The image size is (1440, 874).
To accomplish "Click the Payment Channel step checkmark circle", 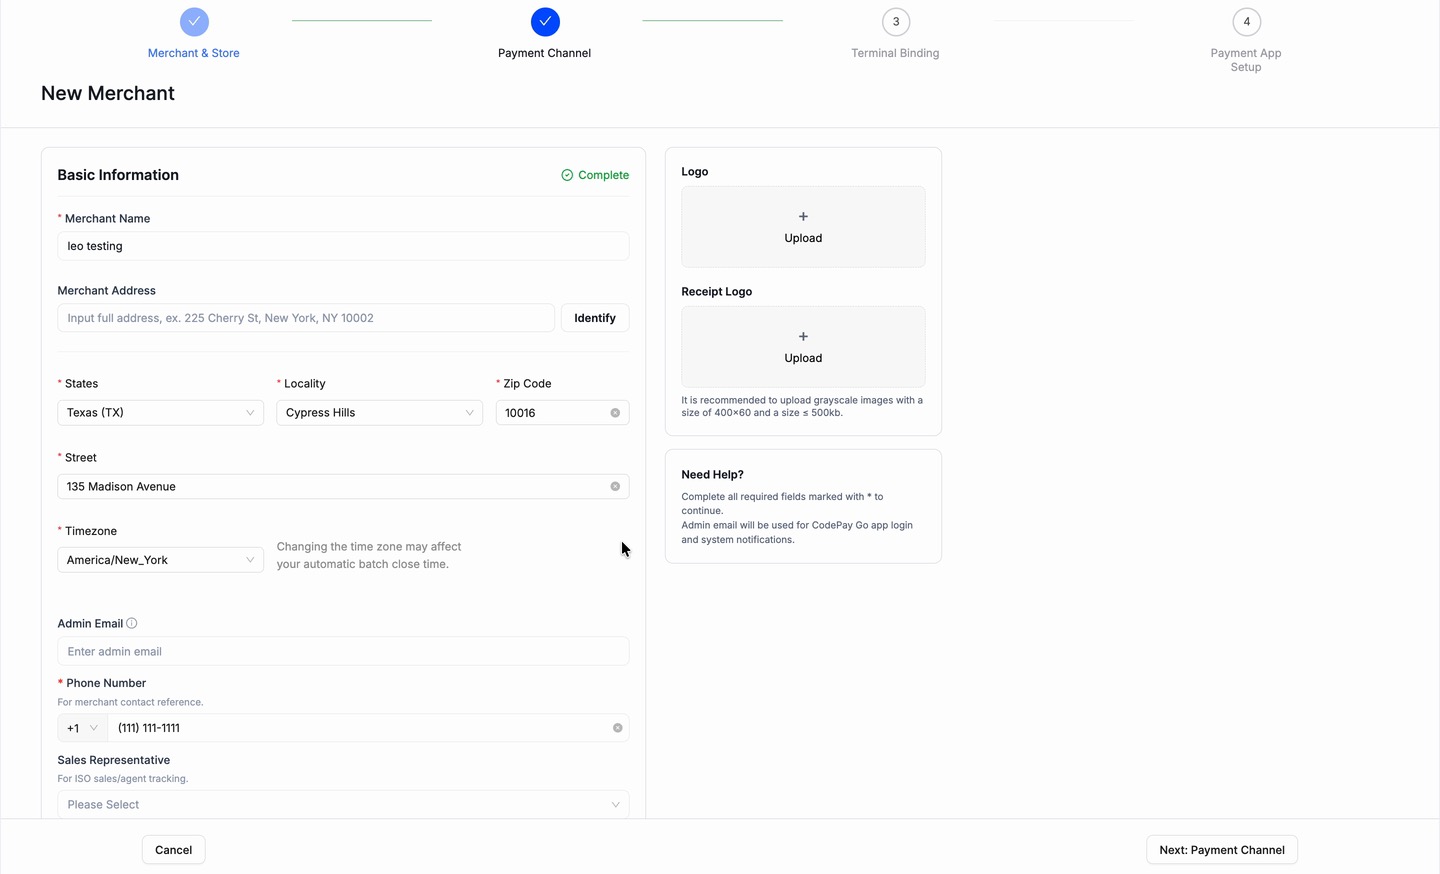I will coord(545,21).
